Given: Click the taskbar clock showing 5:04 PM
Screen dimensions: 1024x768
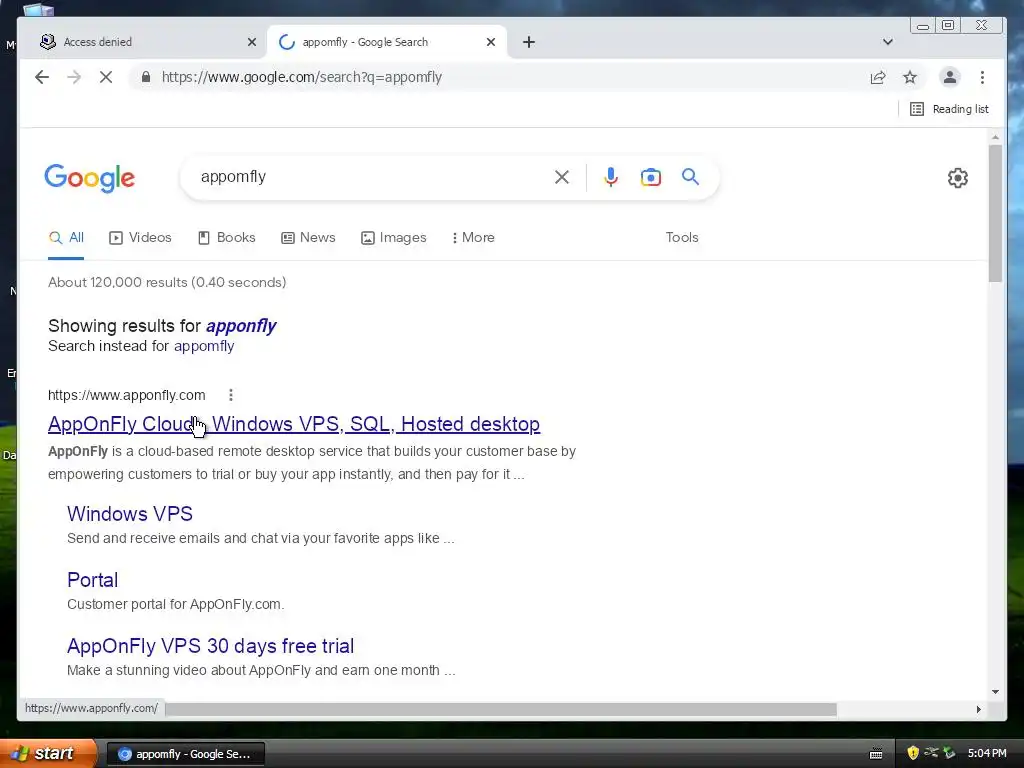Looking at the screenshot, I should click(987, 754).
